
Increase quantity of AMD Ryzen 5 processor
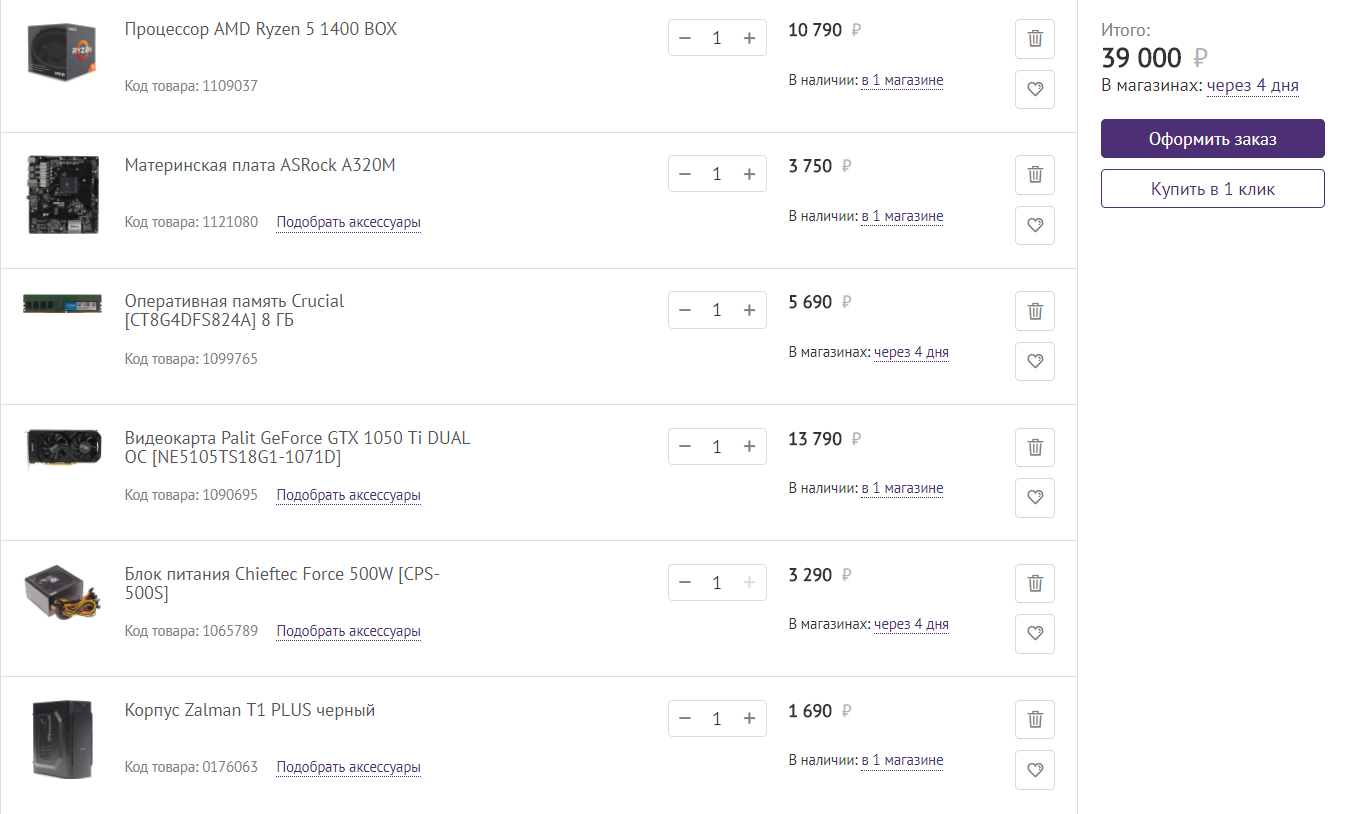click(749, 38)
